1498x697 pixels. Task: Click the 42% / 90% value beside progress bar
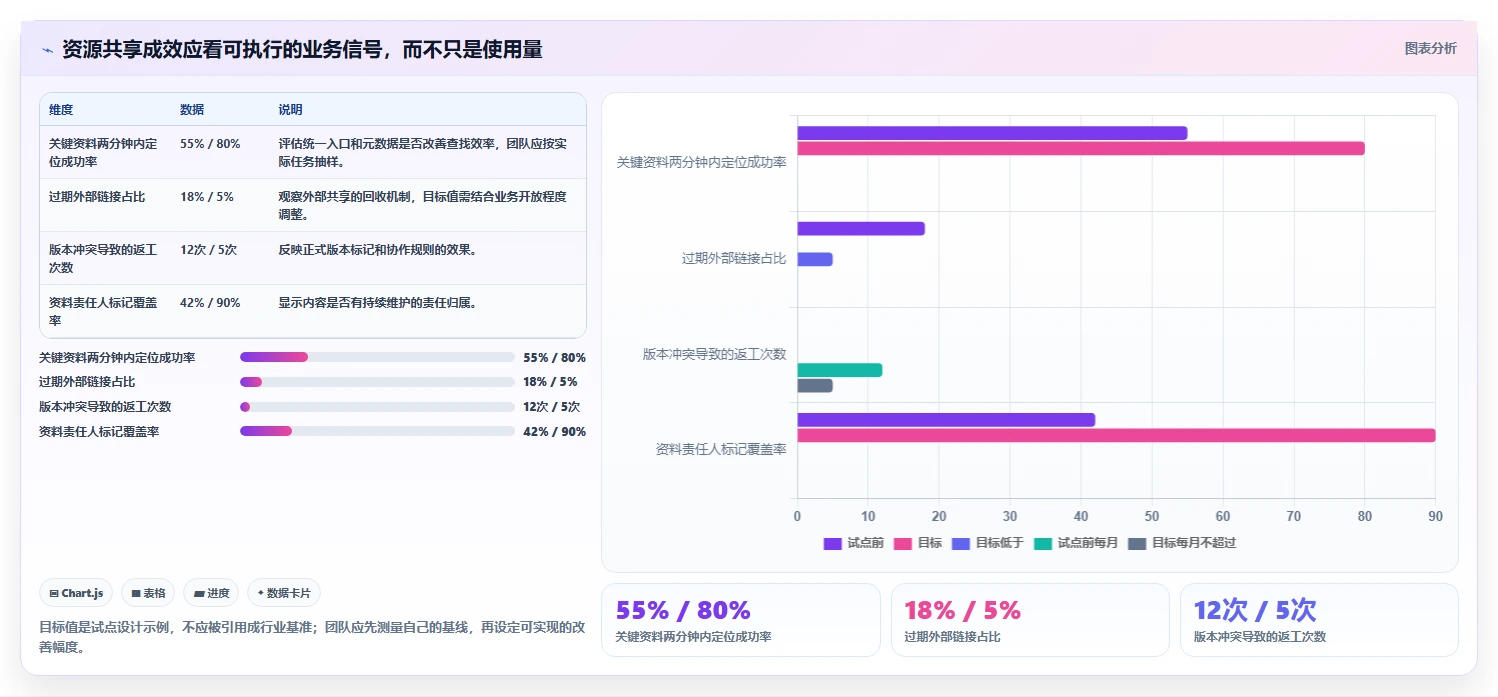(554, 431)
